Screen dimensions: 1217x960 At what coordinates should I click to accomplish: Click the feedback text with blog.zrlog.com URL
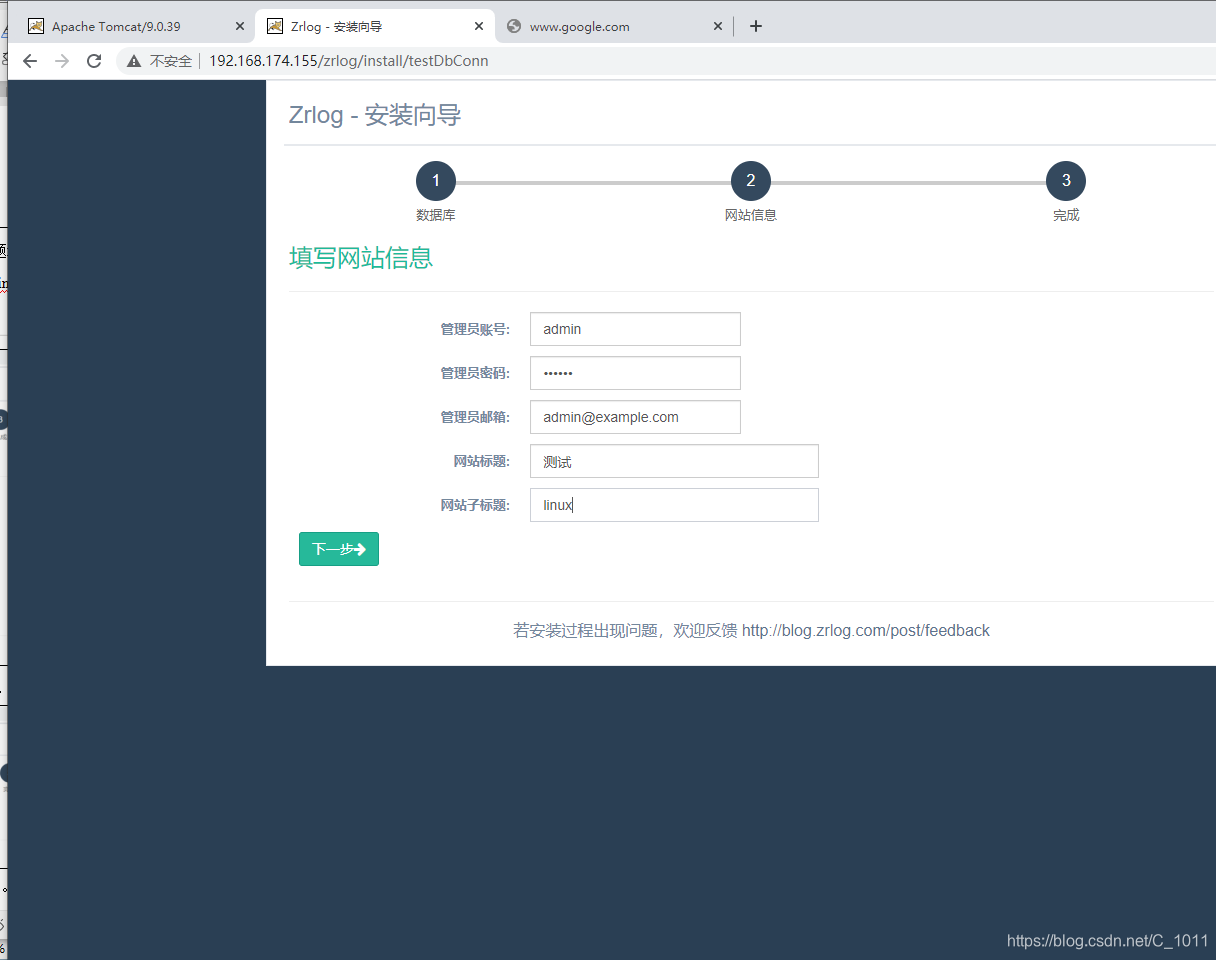[x=751, y=630]
